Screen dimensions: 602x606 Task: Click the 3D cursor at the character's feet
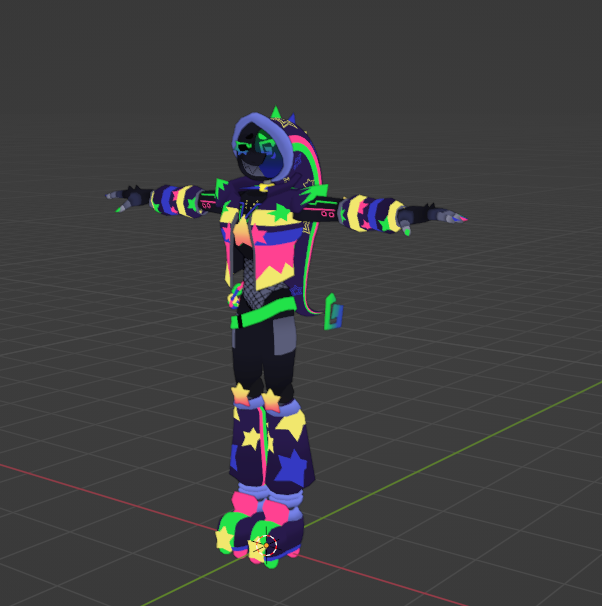click(266, 545)
